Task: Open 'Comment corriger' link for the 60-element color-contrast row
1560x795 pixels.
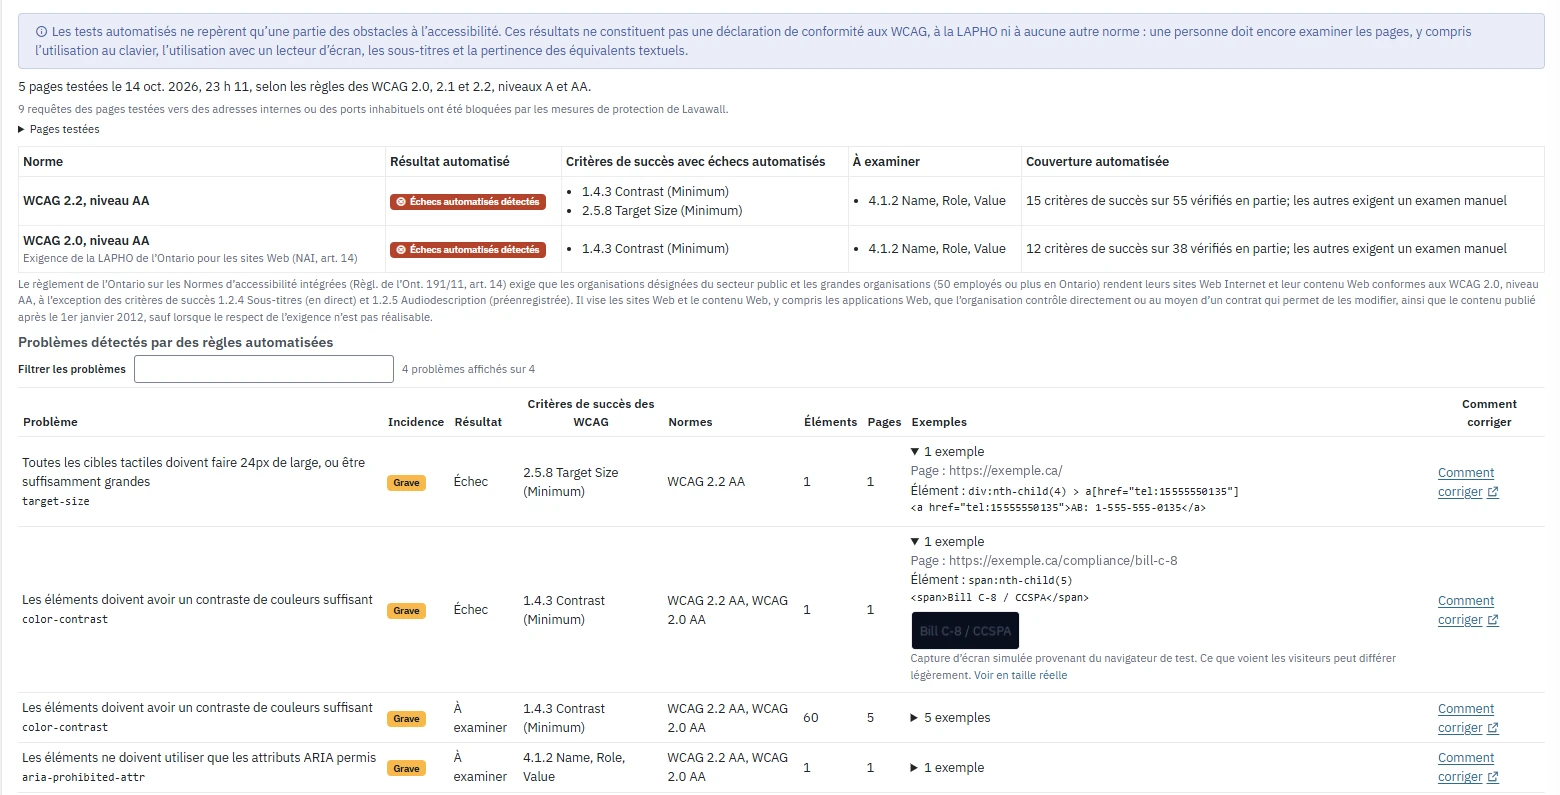Action: 1467,718
